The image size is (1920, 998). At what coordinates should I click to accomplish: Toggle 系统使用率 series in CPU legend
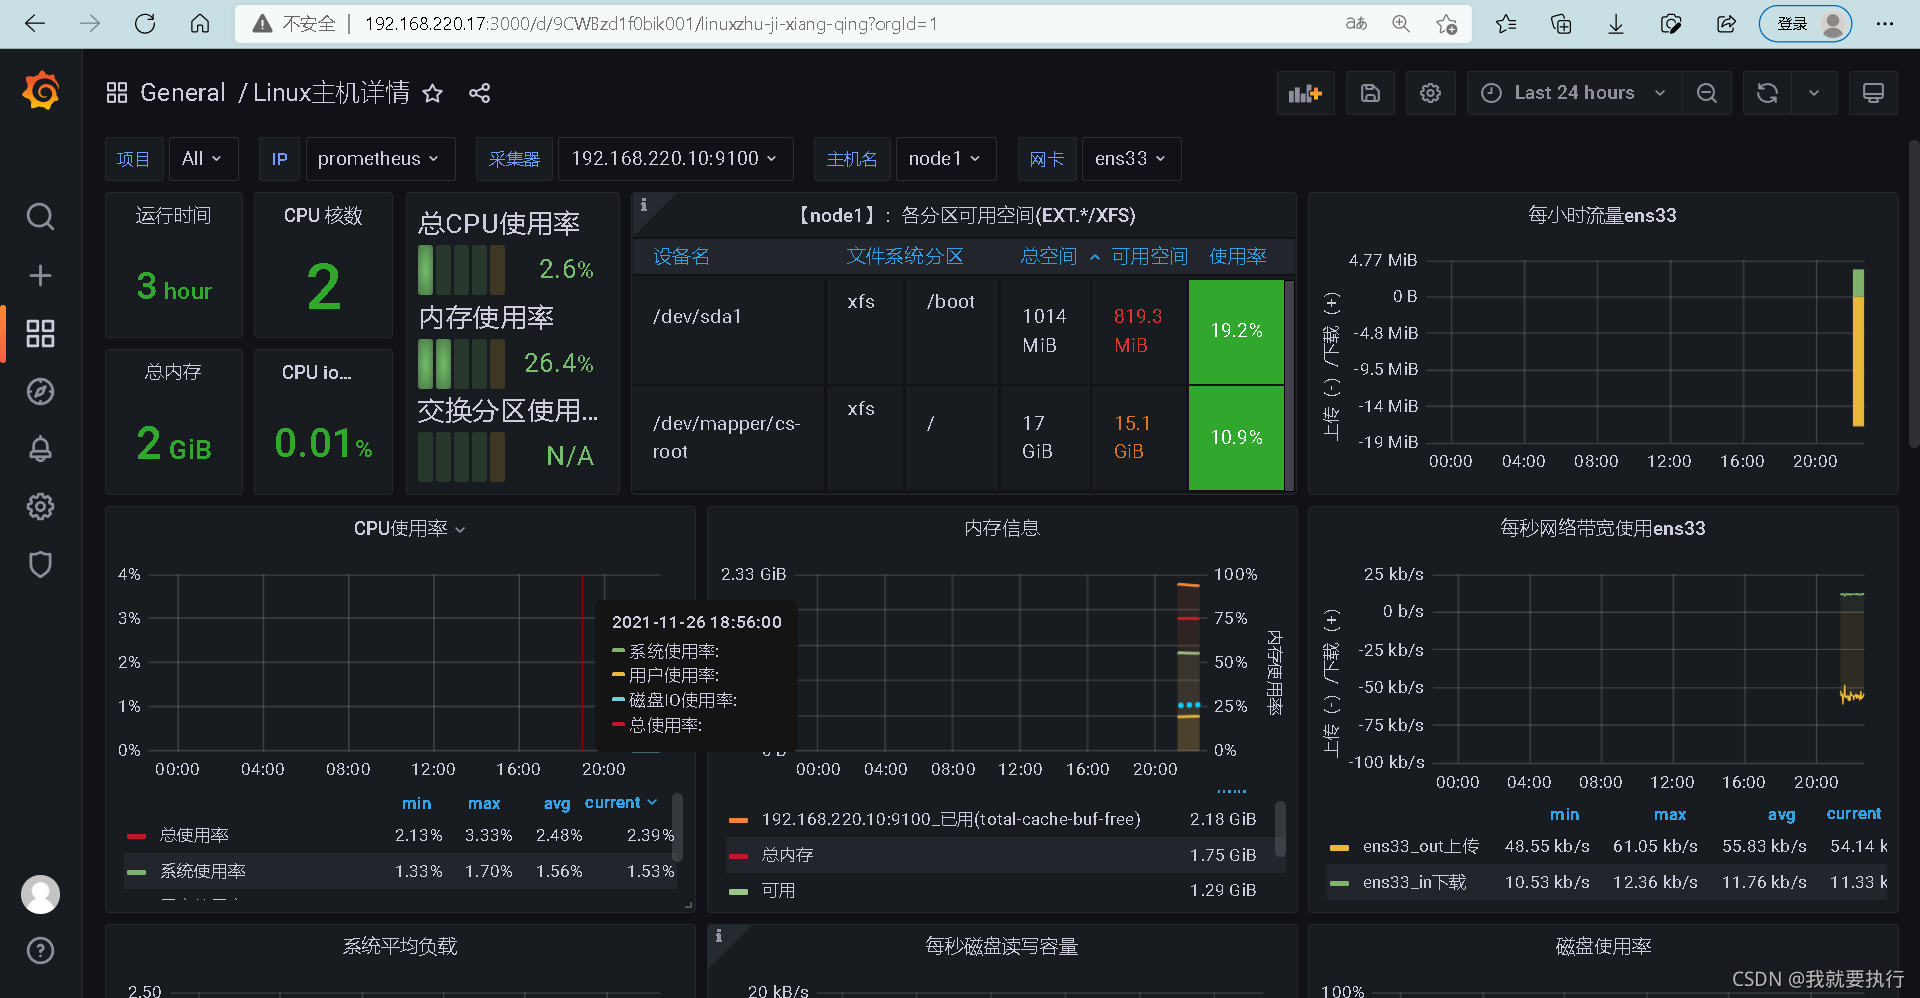pos(203,871)
